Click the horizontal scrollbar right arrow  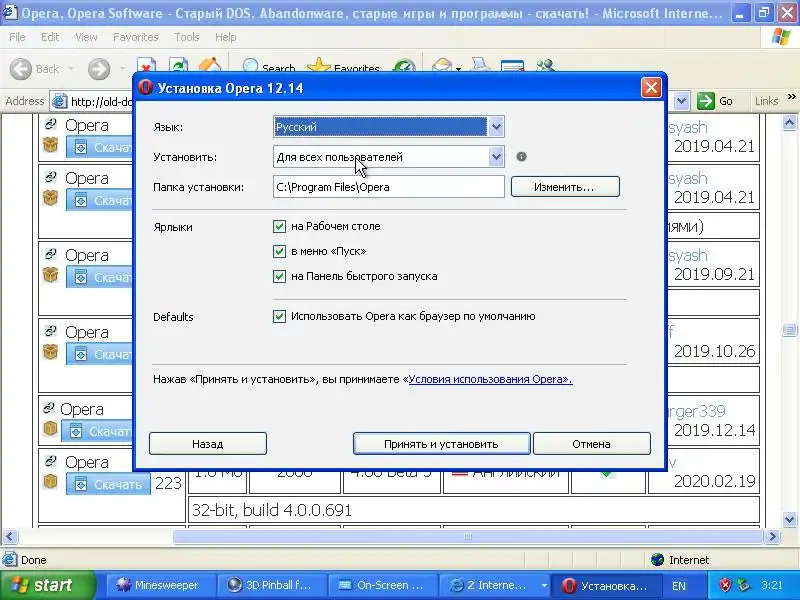[x=772, y=537]
